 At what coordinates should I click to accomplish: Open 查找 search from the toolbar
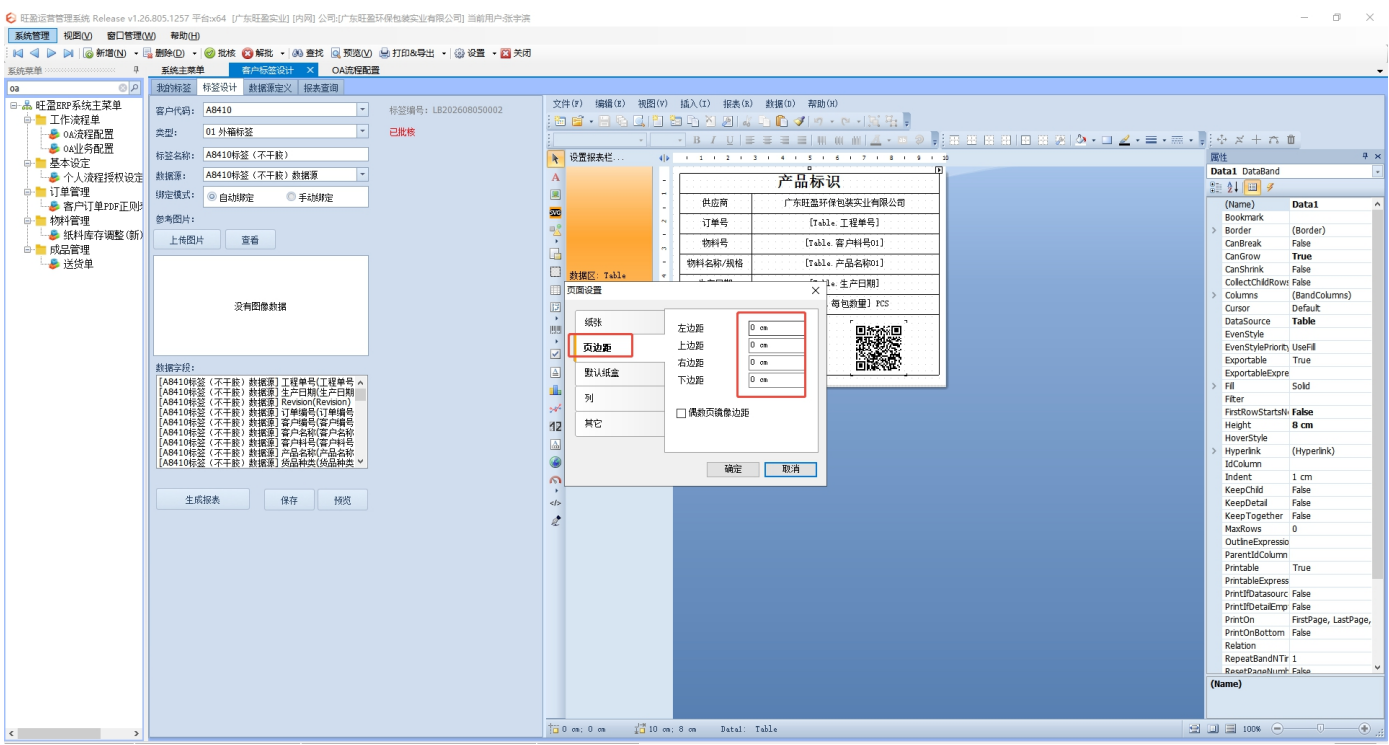point(308,53)
